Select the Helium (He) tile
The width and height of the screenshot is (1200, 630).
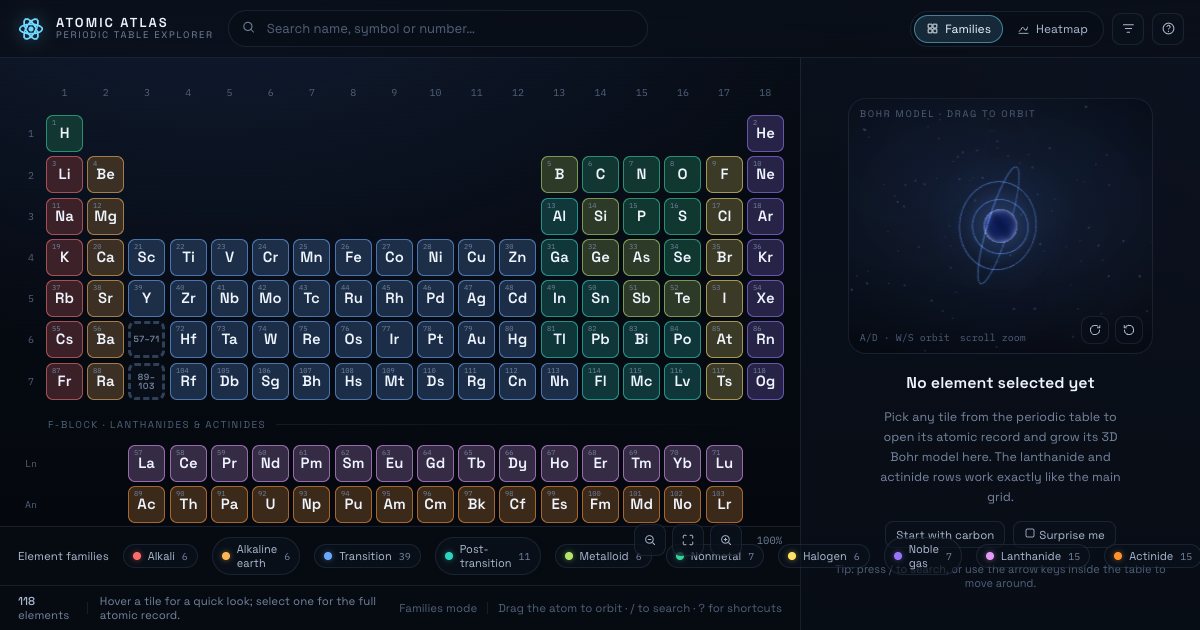click(x=765, y=133)
